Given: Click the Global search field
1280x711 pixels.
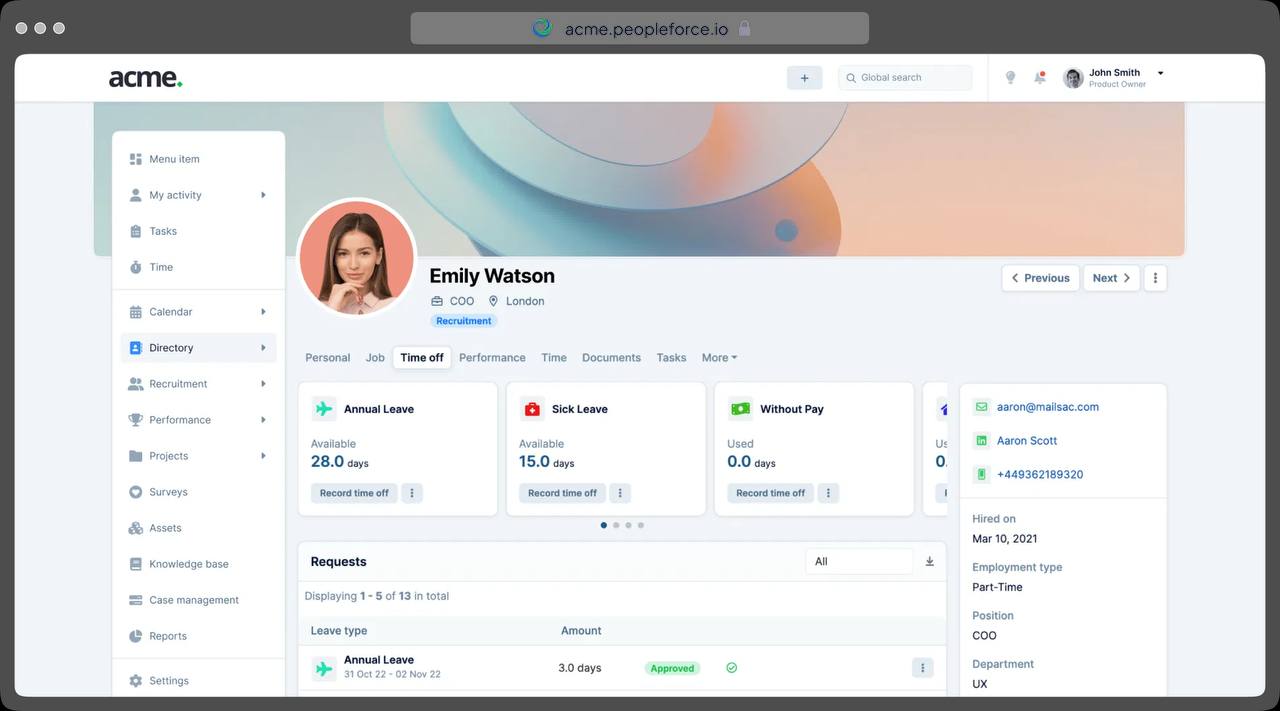Looking at the screenshot, I should [x=905, y=78].
